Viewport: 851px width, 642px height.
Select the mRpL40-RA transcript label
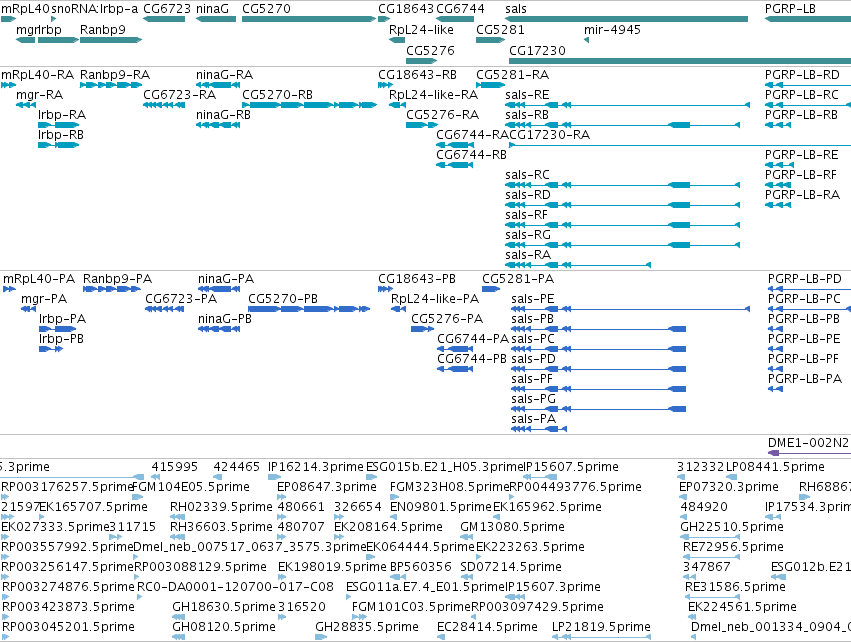[37, 75]
